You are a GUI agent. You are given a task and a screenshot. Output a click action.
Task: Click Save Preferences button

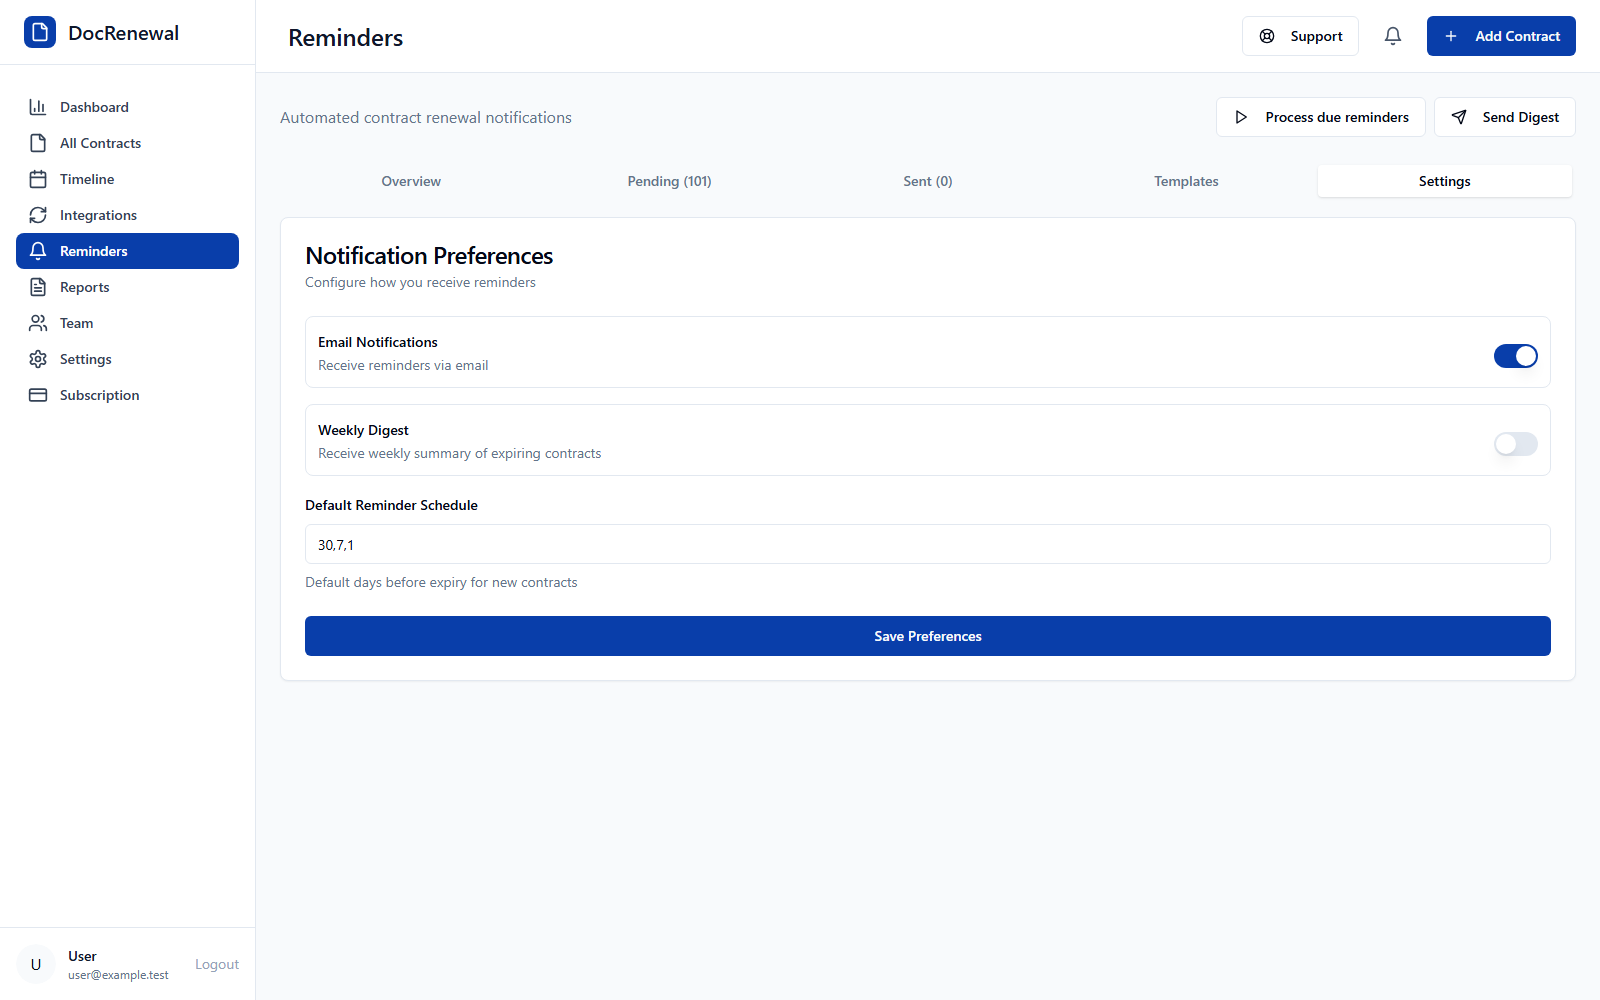coord(928,636)
